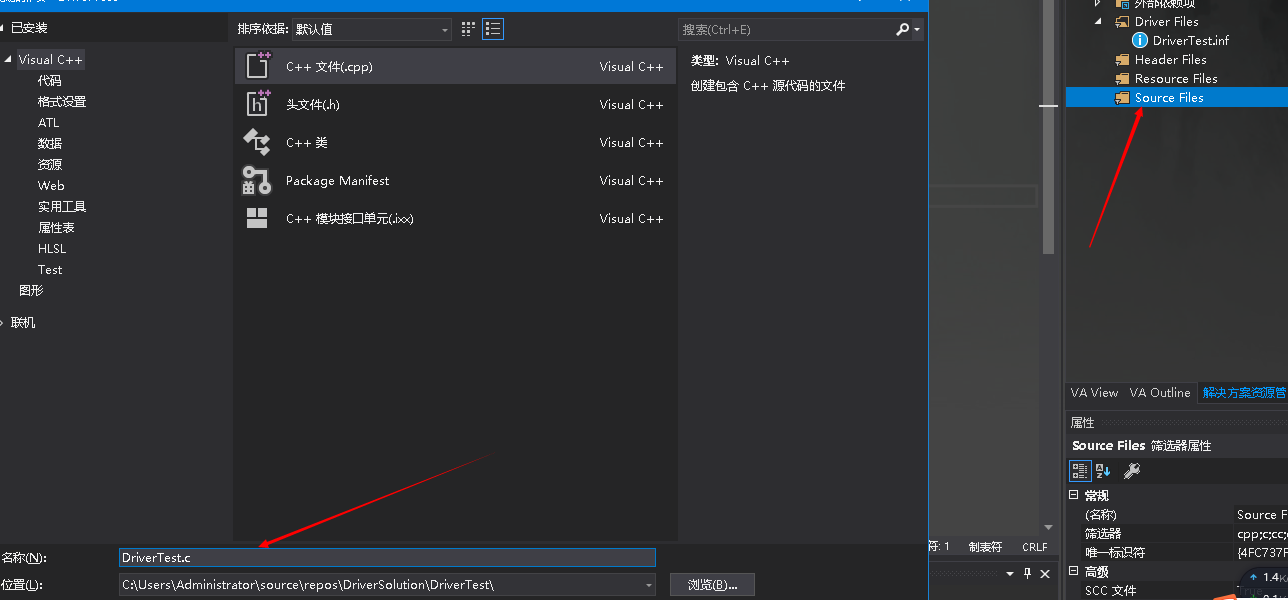Select 格式设置 category in the tree
This screenshot has width=1288, height=600.
point(62,102)
